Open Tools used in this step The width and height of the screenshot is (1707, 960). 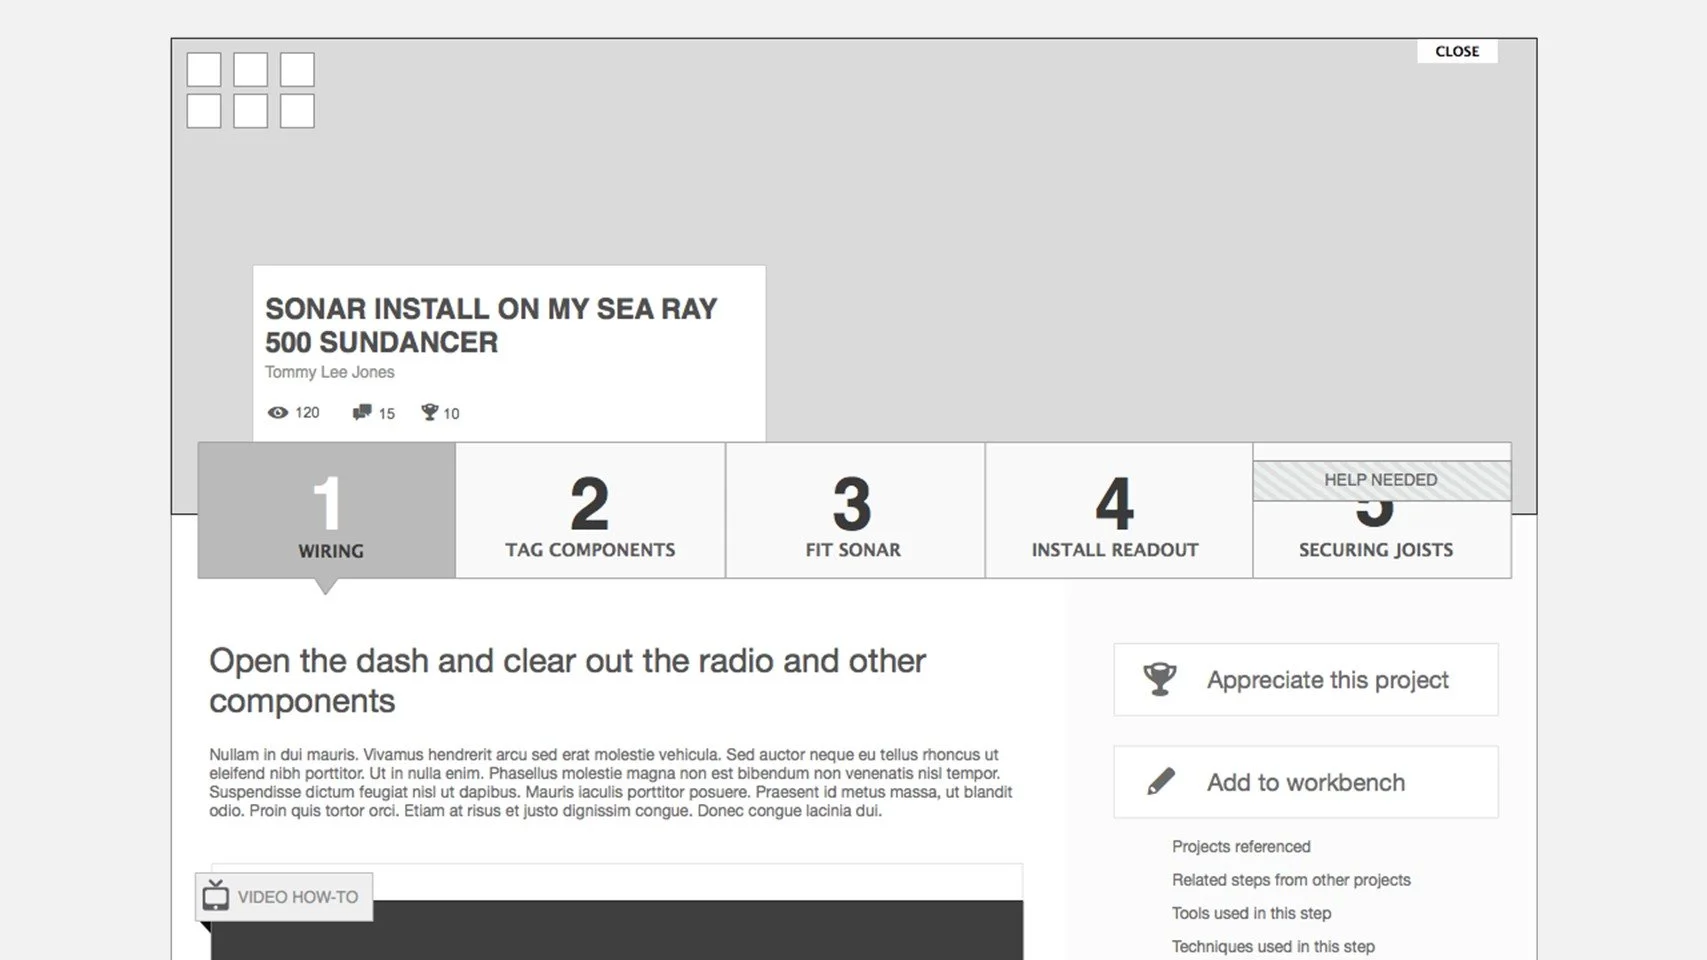[x=1251, y=913]
